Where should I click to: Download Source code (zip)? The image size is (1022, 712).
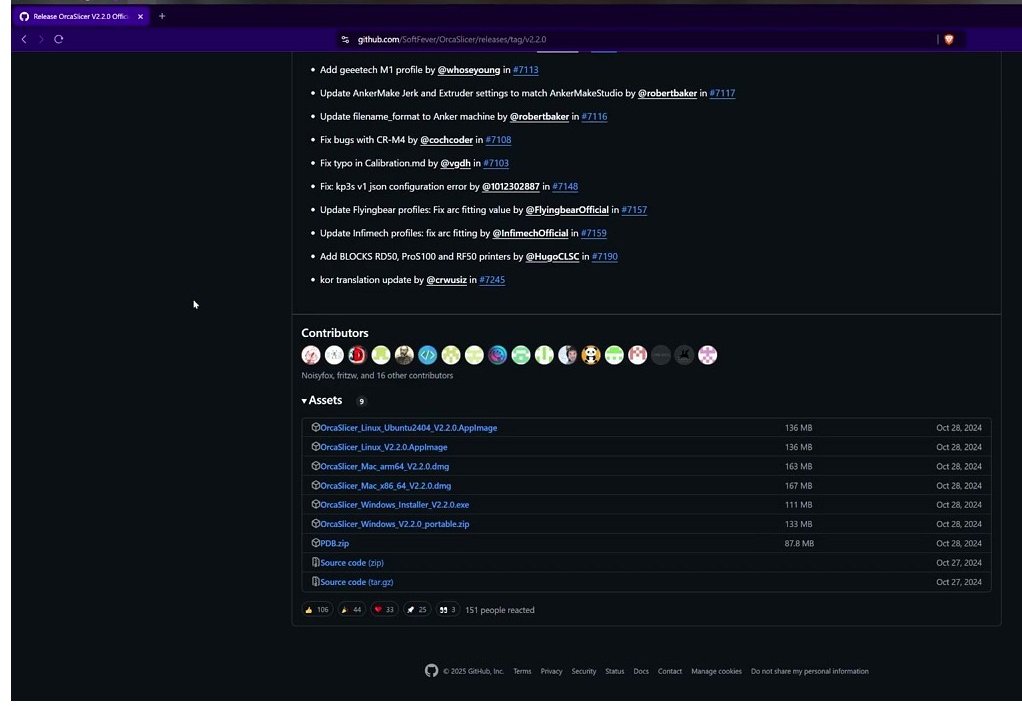(x=351, y=562)
